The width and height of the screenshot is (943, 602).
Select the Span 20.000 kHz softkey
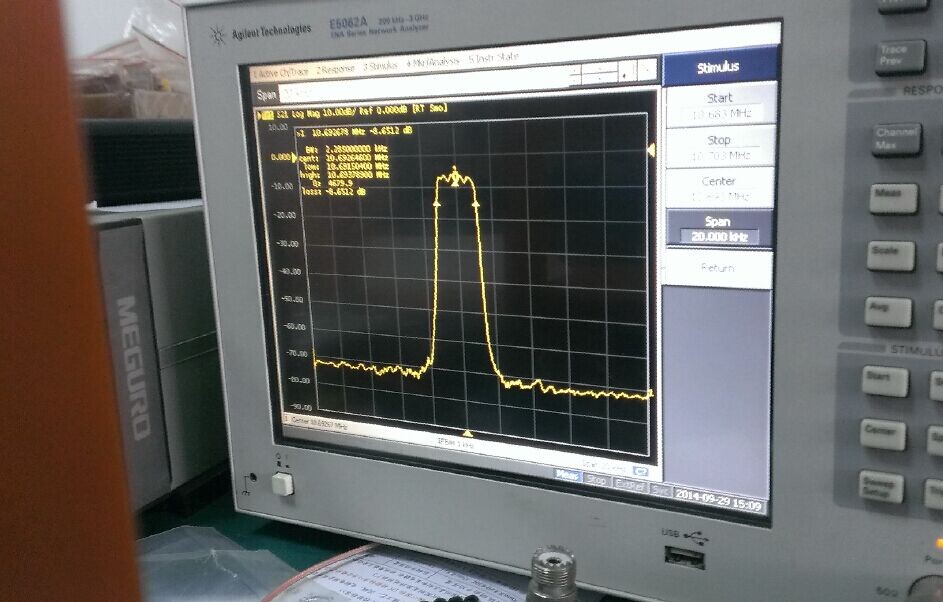click(719, 229)
